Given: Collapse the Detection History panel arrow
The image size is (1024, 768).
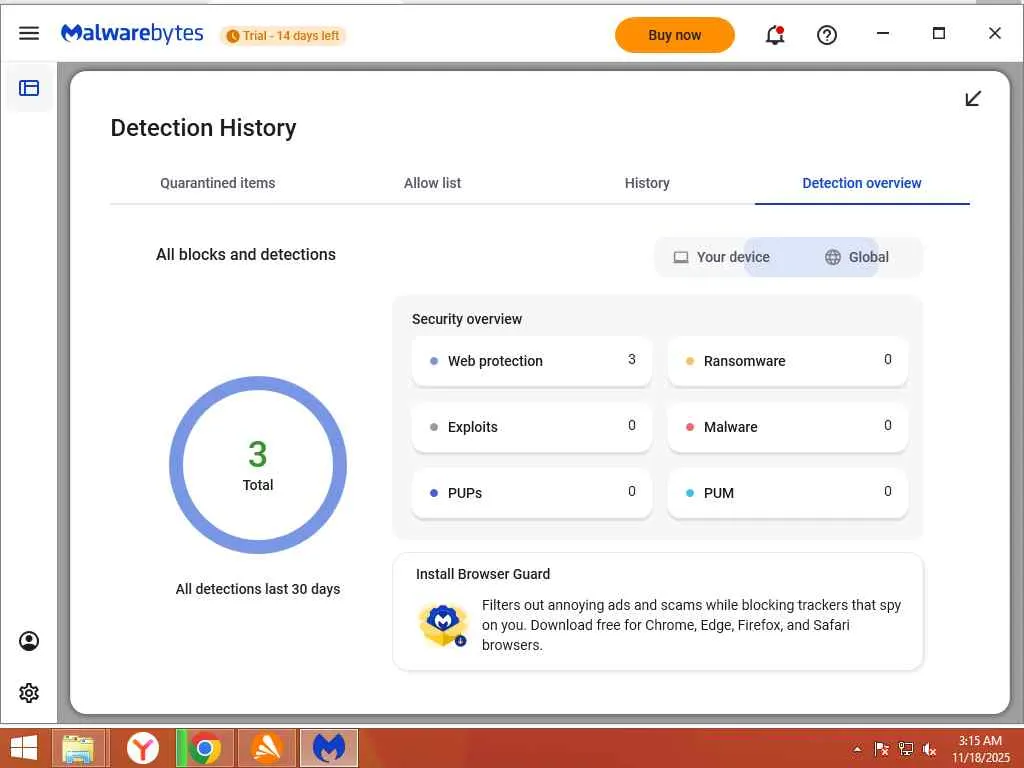Looking at the screenshot, I should coord(973,98).
